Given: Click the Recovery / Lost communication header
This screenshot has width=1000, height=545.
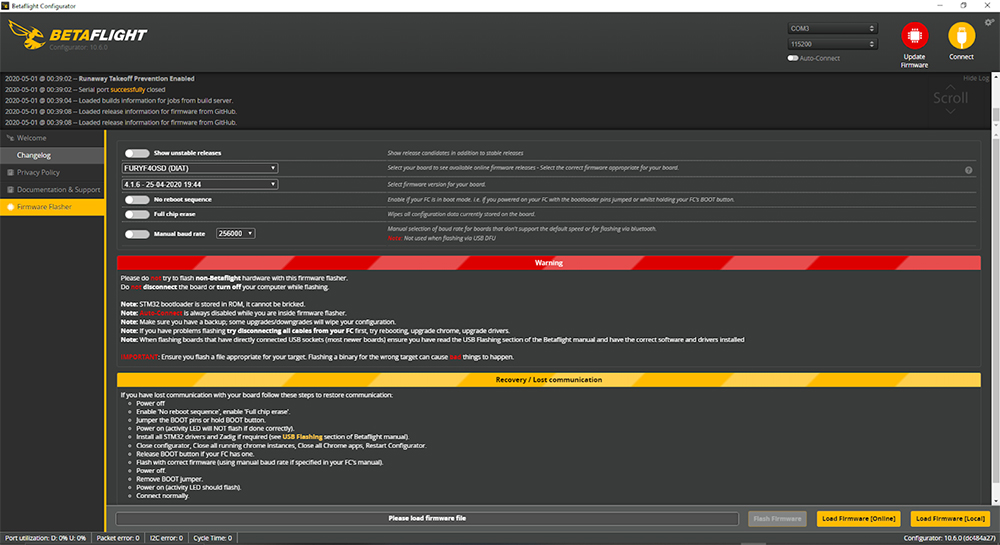Looking at the screenshot, I should click(548, 380).
